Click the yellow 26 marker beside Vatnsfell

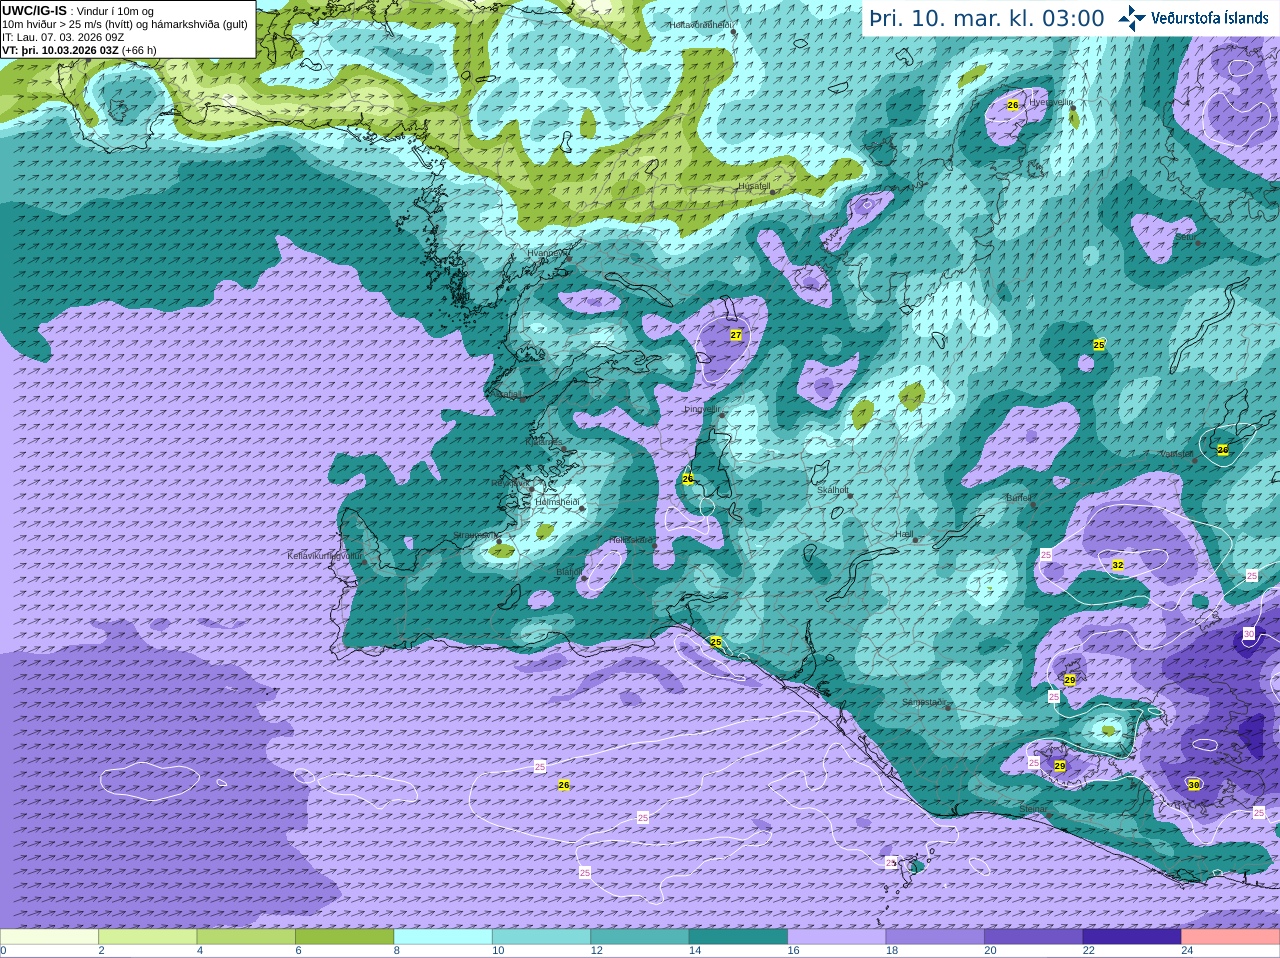point(1222,450)
